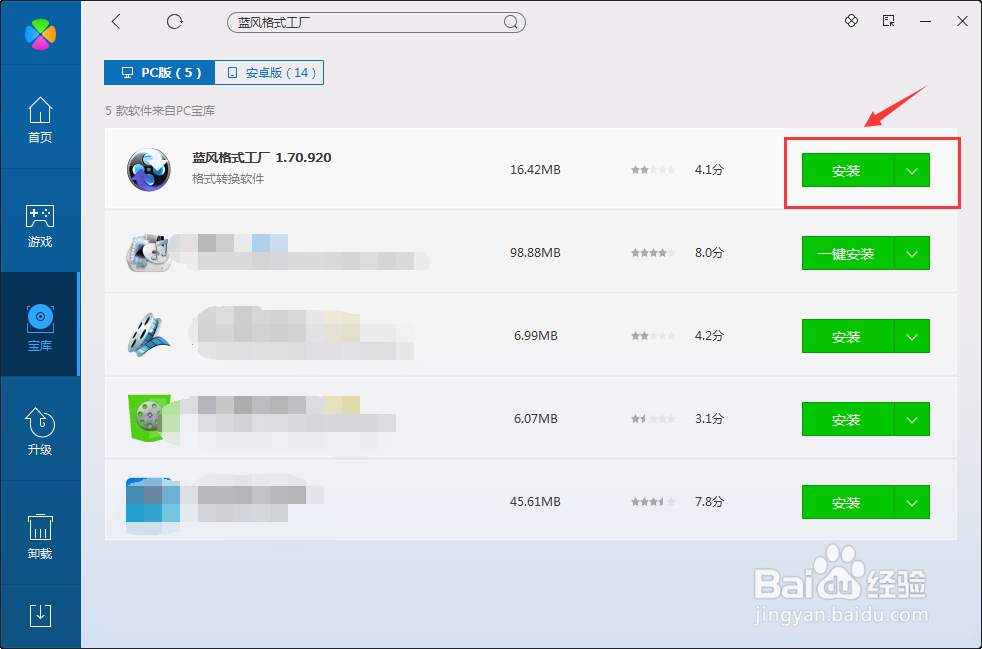The width and height of the screenshot is (982, 649).
Task: Install the 6.07MB software
Action: pos(848,419)
